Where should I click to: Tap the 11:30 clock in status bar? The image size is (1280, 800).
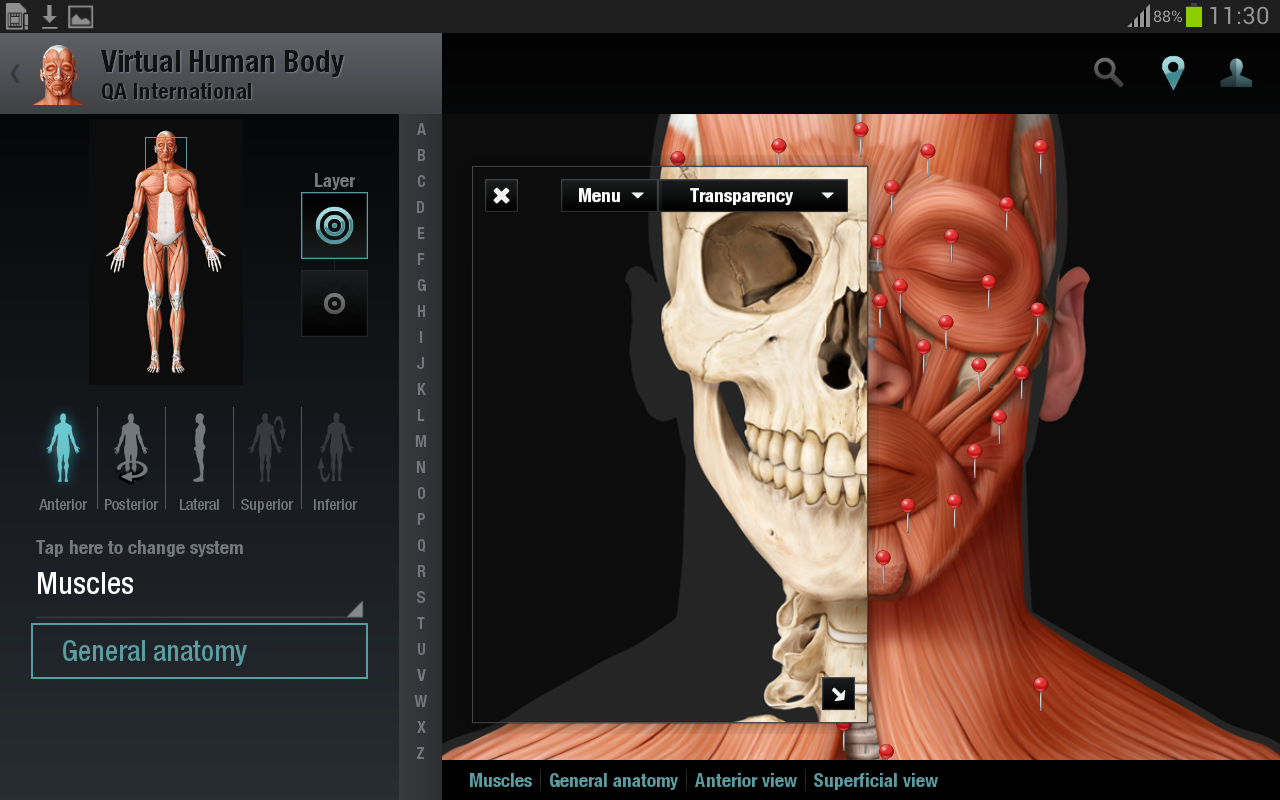pos(1238,16)
